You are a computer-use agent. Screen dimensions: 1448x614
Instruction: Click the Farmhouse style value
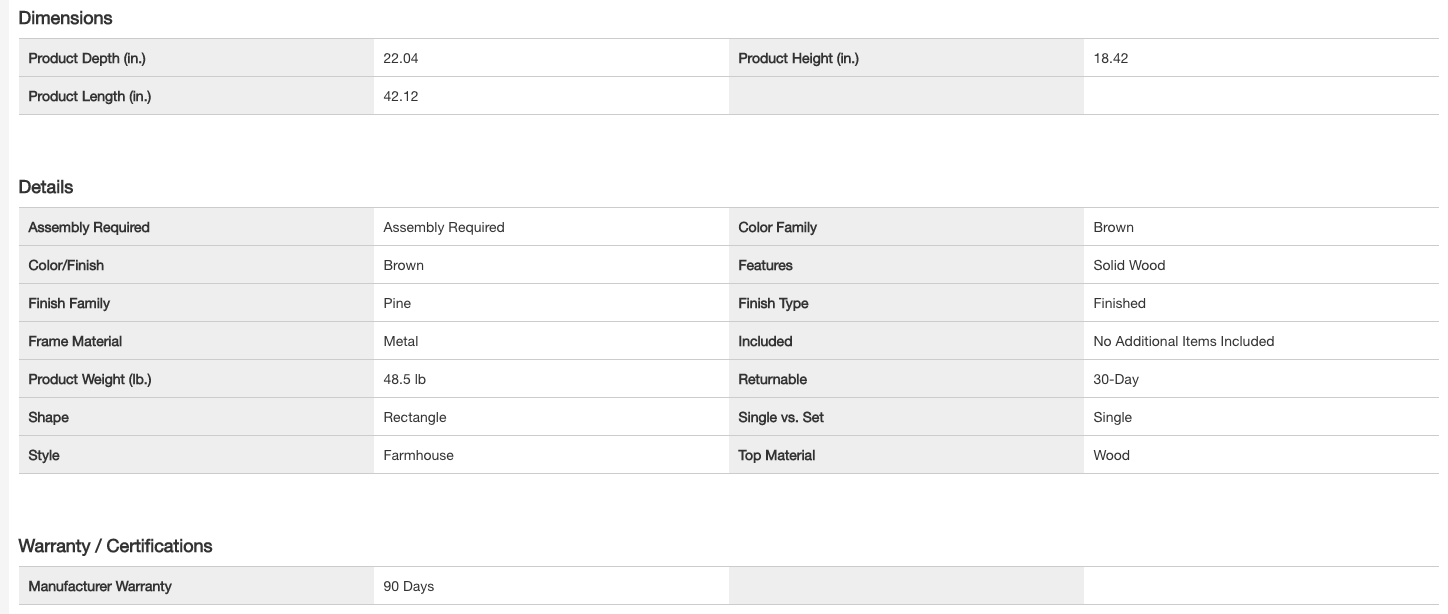(418, 456)
